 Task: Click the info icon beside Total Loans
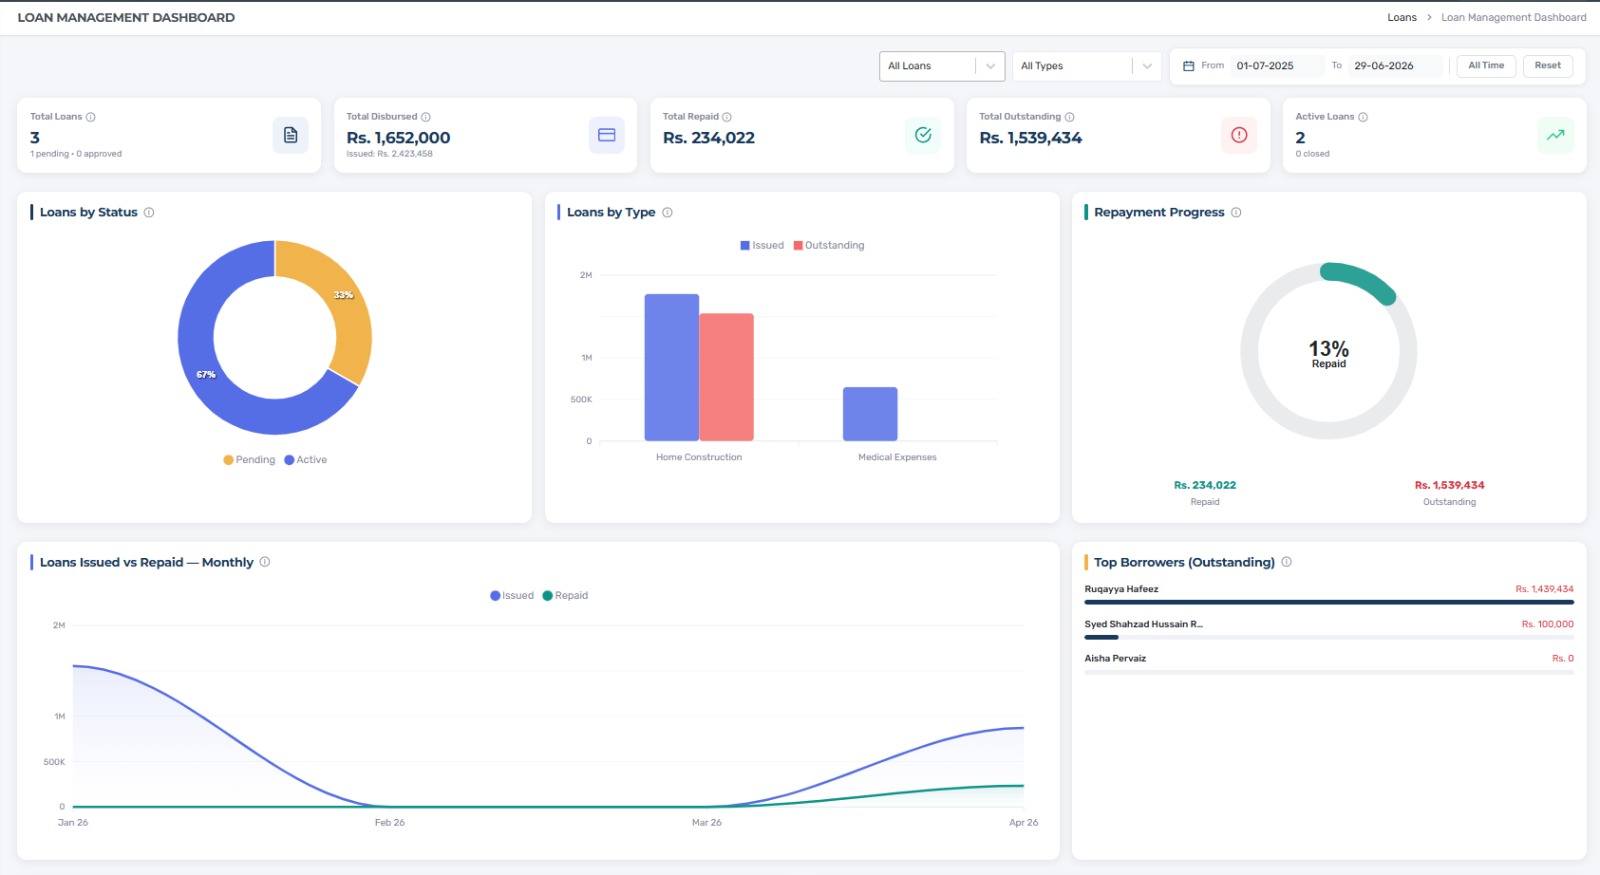pos(91,117)
